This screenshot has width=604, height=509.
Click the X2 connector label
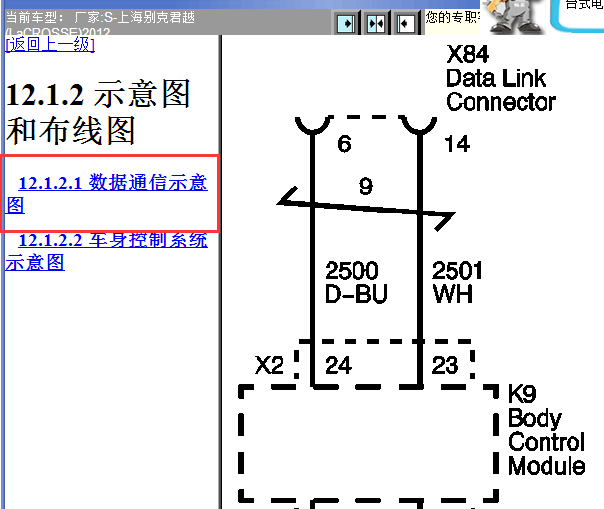[x=269, y=365]
